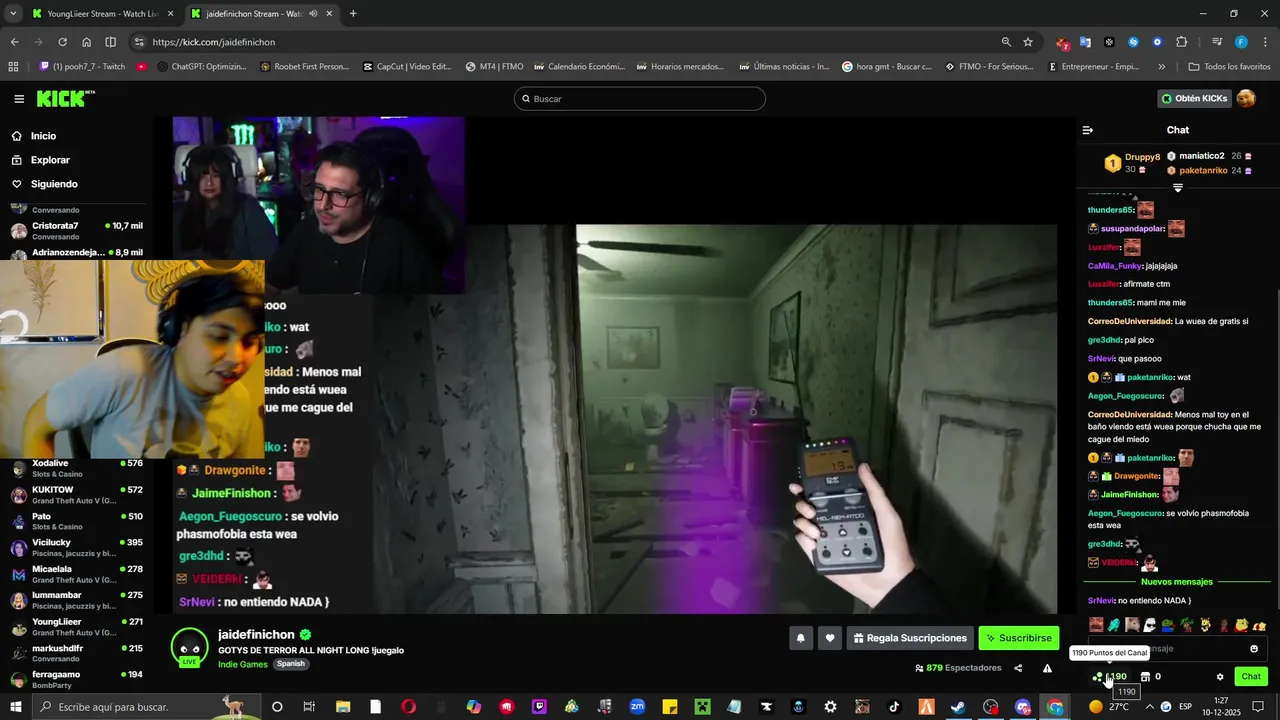The width and height of the screenshot is (1280, 720).
Task: Expand more bookmarks chevron
Action: (1161, 67)
